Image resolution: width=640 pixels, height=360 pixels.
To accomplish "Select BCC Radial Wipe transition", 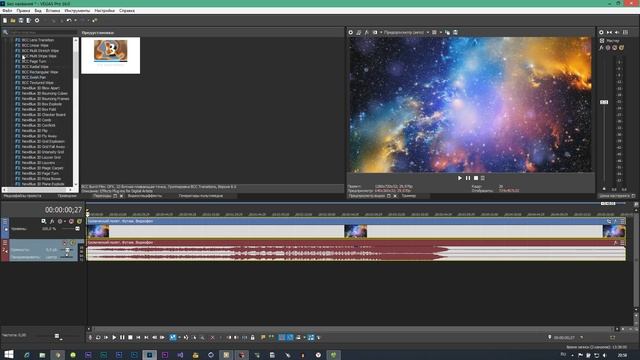I will click(x=35, y=67).
